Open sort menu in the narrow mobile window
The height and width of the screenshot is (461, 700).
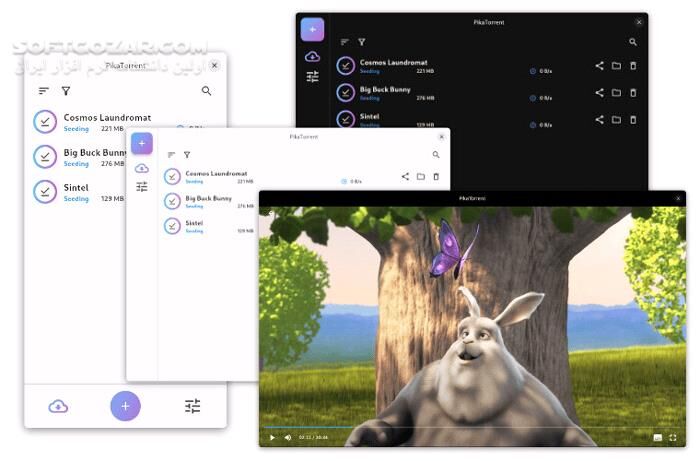tap(44, 91)
